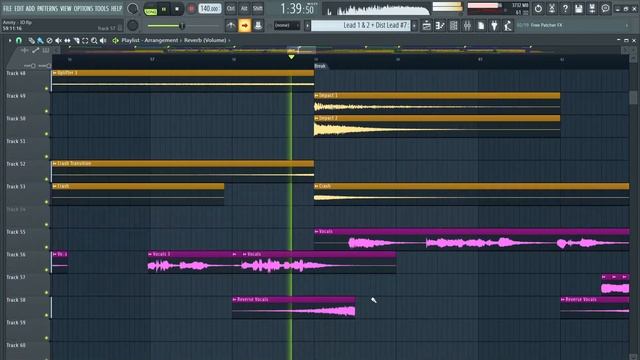Open the EDIT menu
The image size is (640, 360).
[x=19, y=8]
